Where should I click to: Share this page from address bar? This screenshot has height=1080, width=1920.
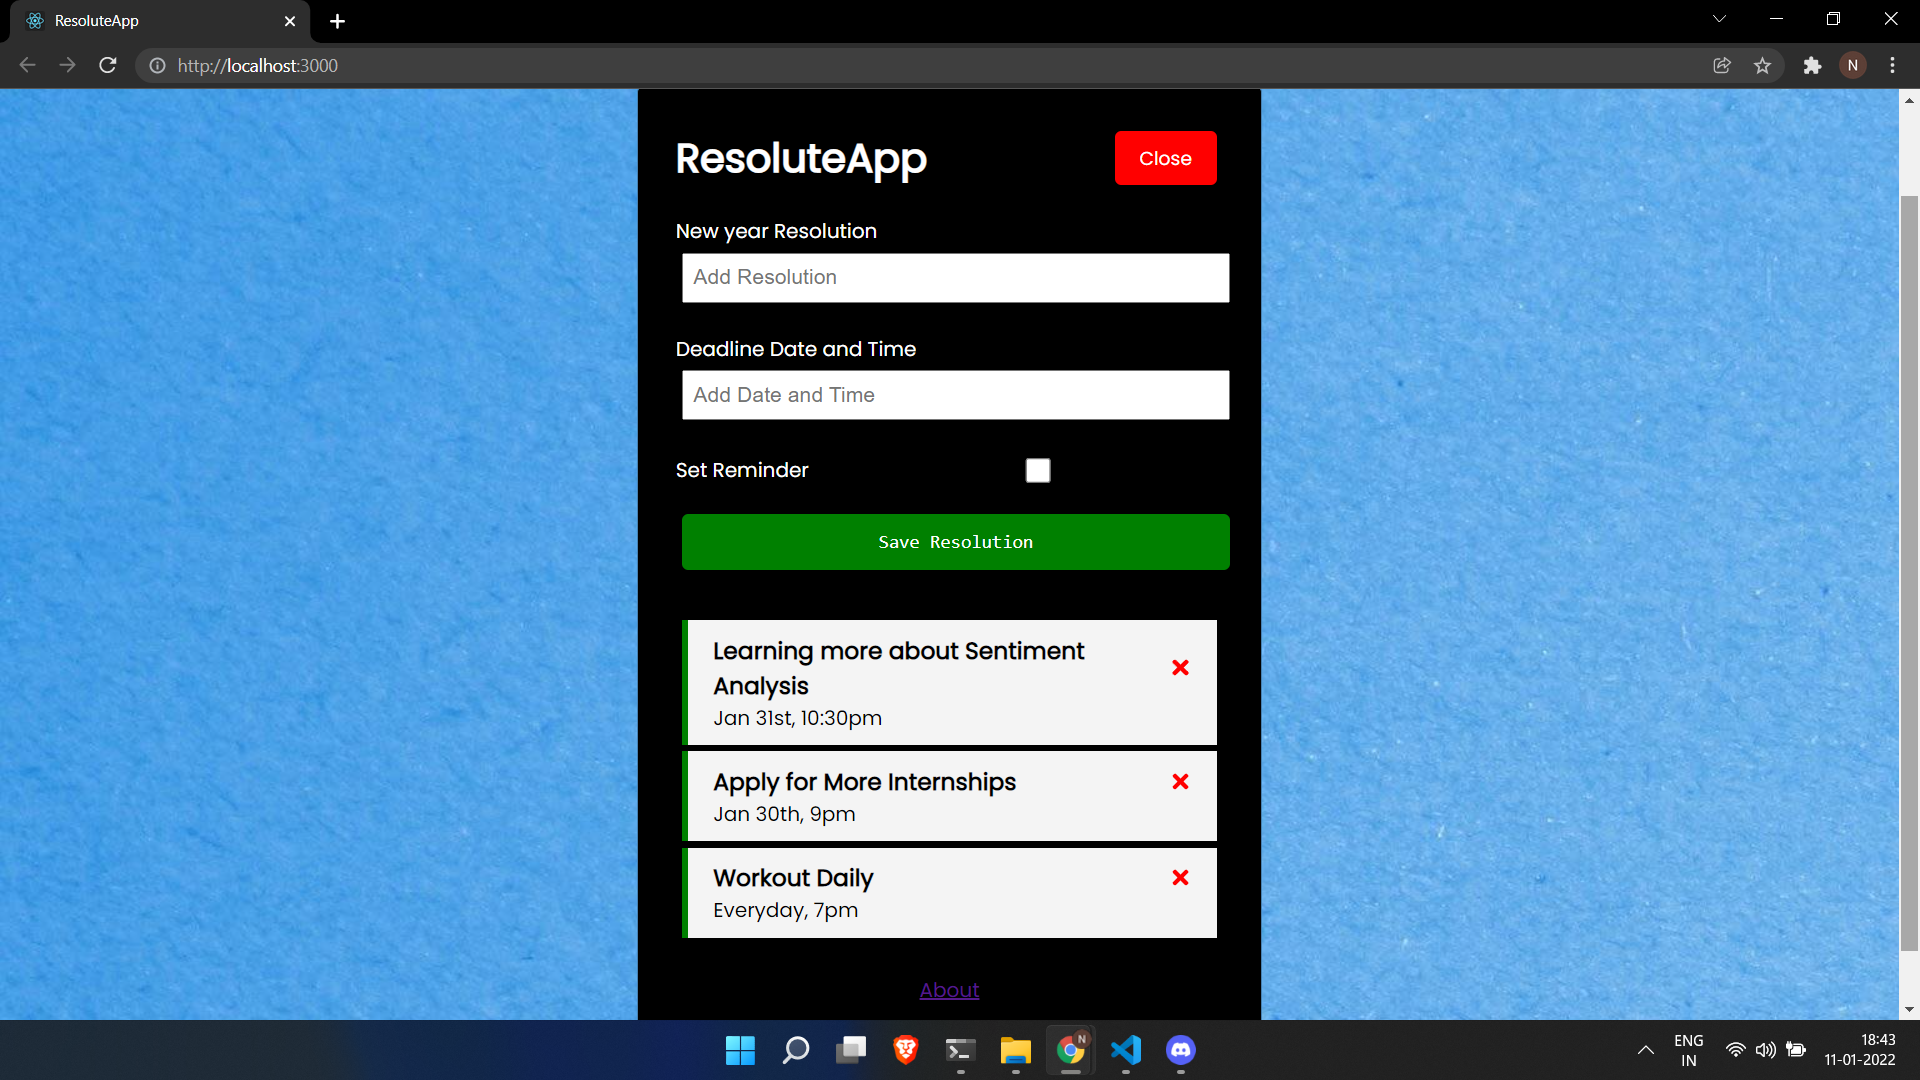1722,66
